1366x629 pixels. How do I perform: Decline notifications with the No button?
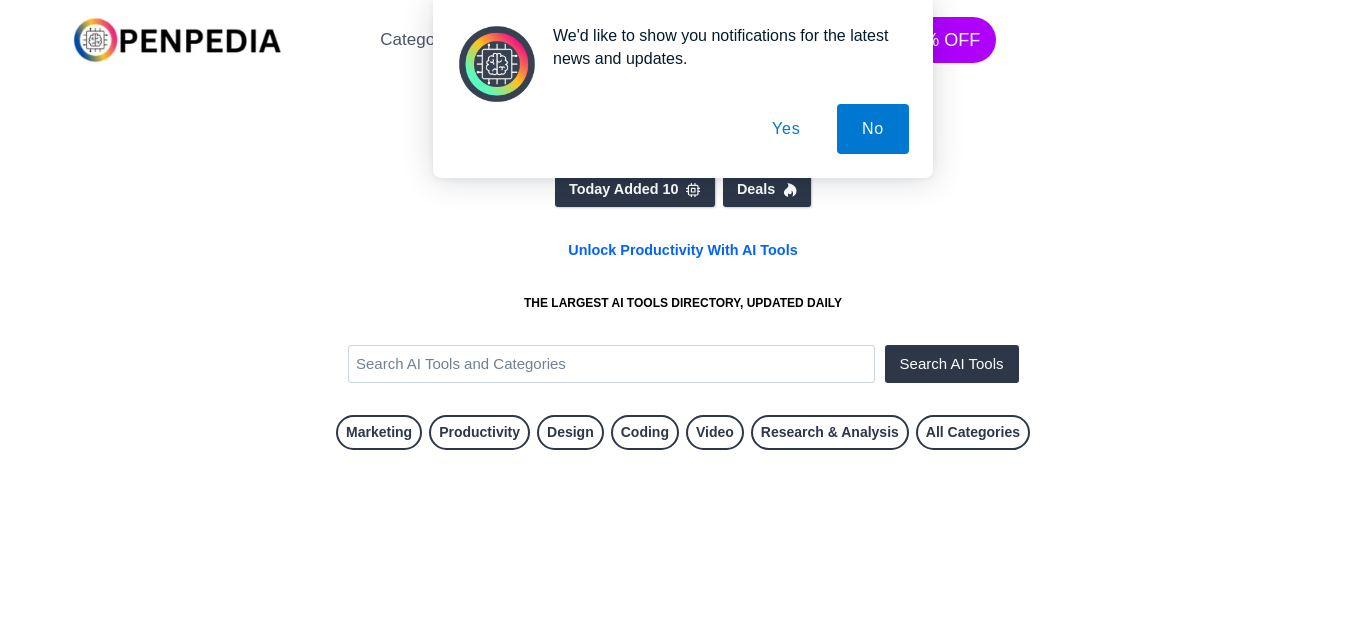(873, 129)
